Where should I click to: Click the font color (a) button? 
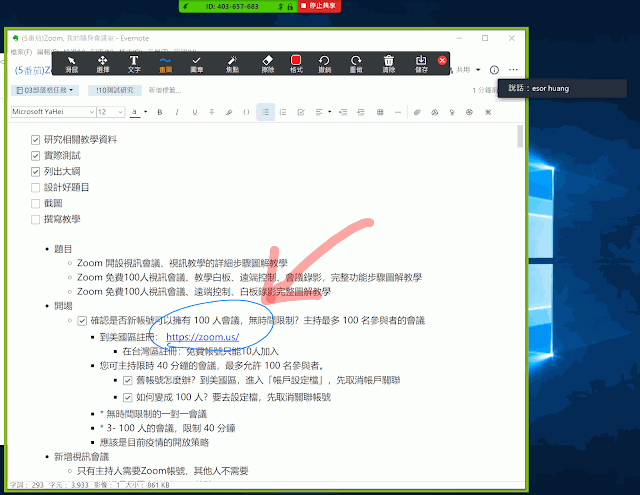click(134, 112)
